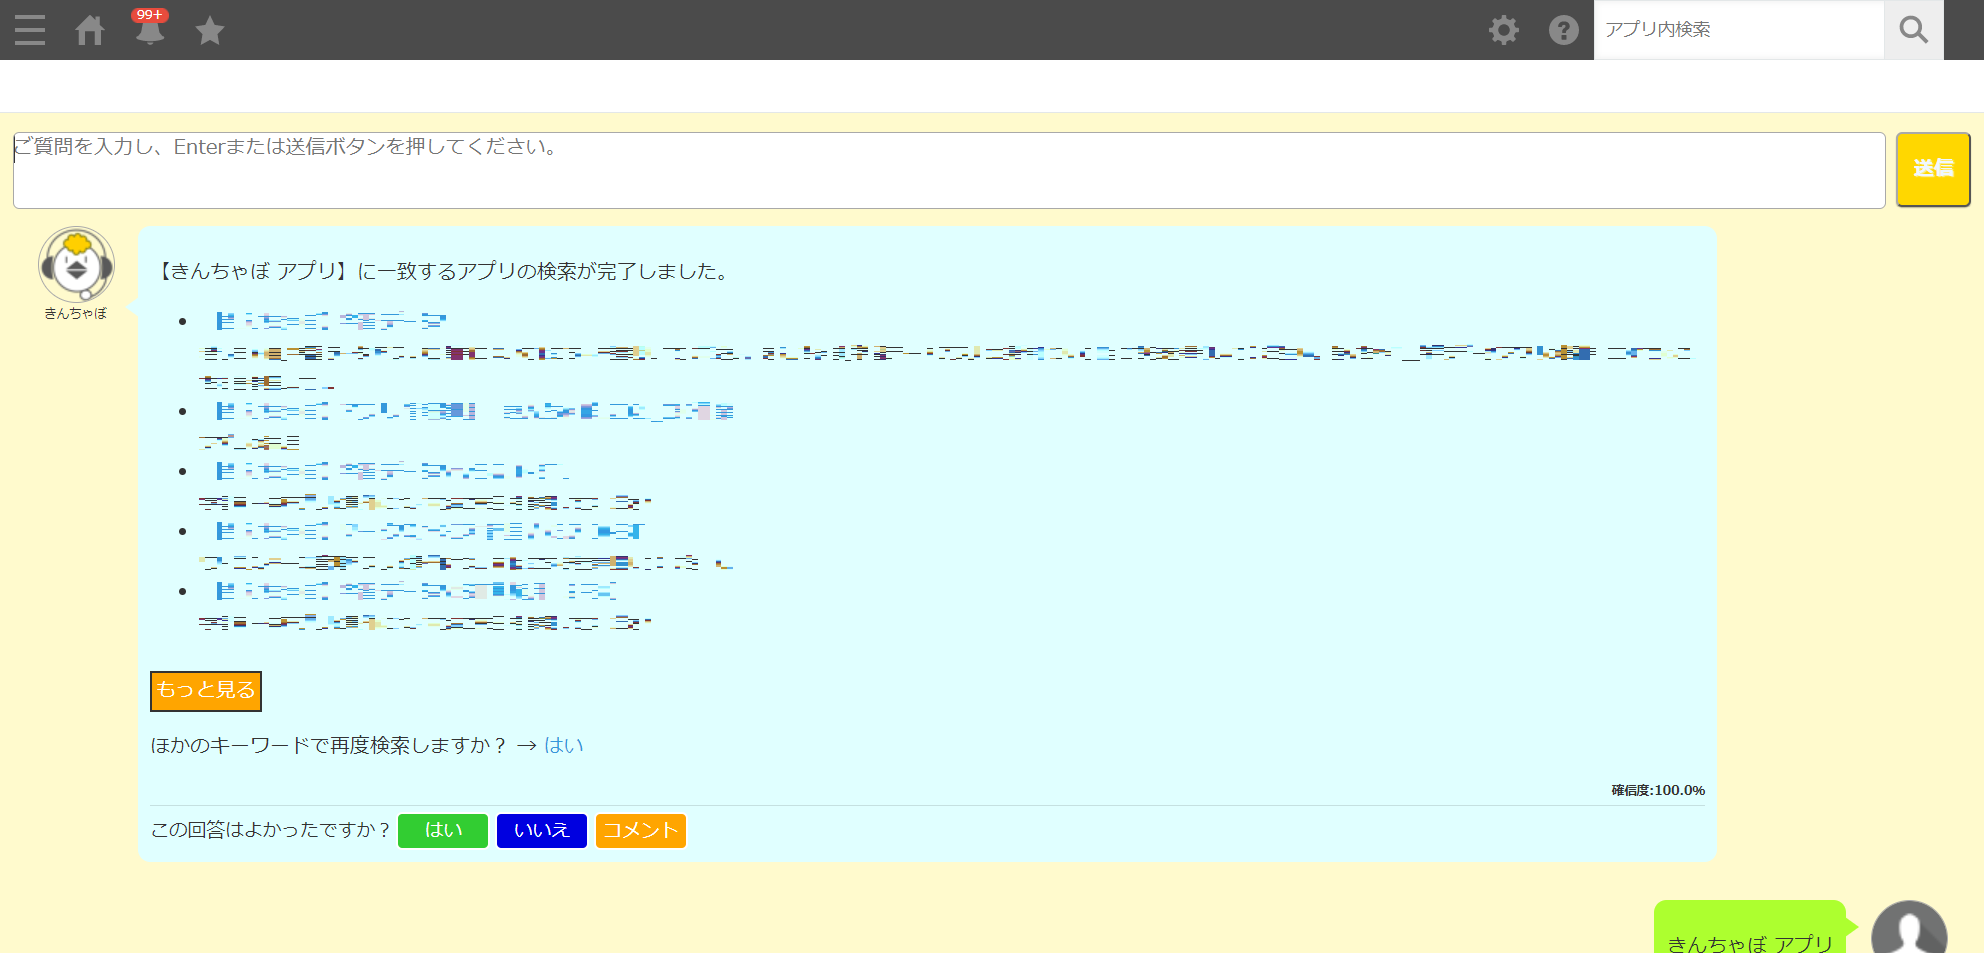Open the third app link in results
Image resolution: width=1984 pixels, height=953 pixels.
392,471
